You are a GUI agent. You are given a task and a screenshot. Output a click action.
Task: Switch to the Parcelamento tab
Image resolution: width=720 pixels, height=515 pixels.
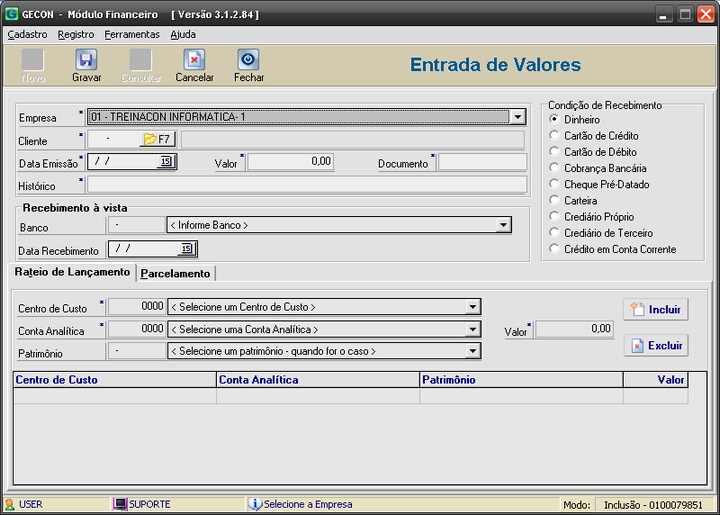[175, 274]
